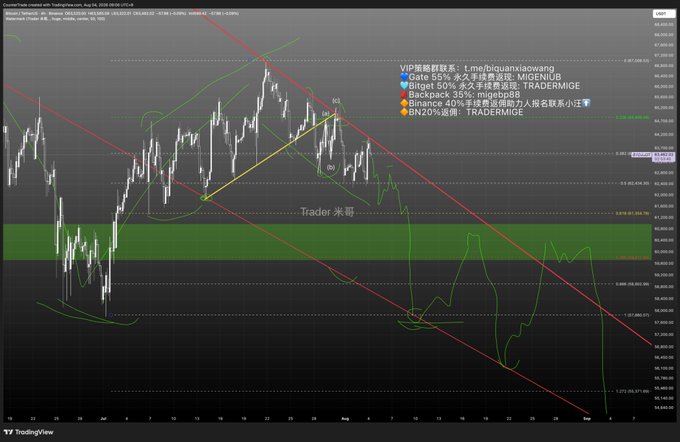This screenshot has height=442, width=680.
Task: Select the green support zone rectangle
Action: tap(327, 242)
